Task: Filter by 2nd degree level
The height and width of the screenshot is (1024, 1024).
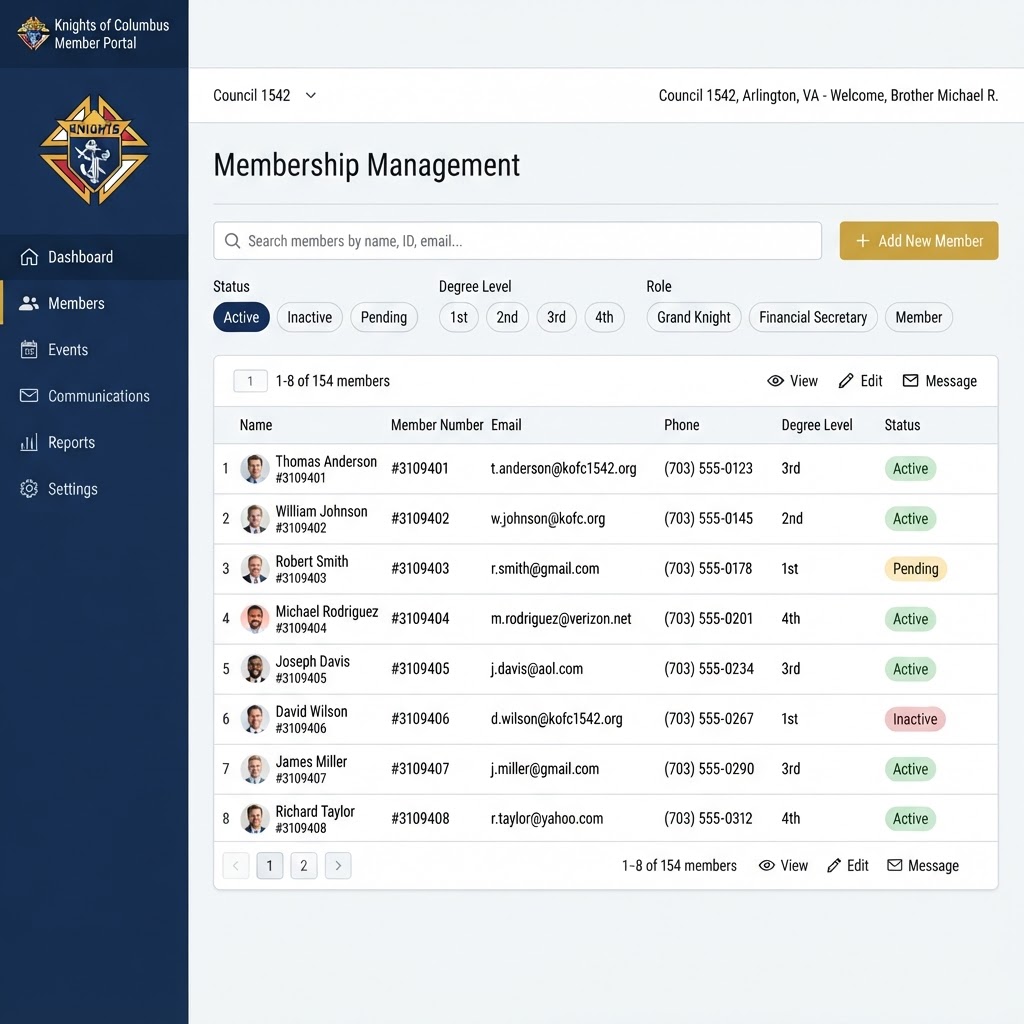Action: pyautogui.click(x=507, y=317)
